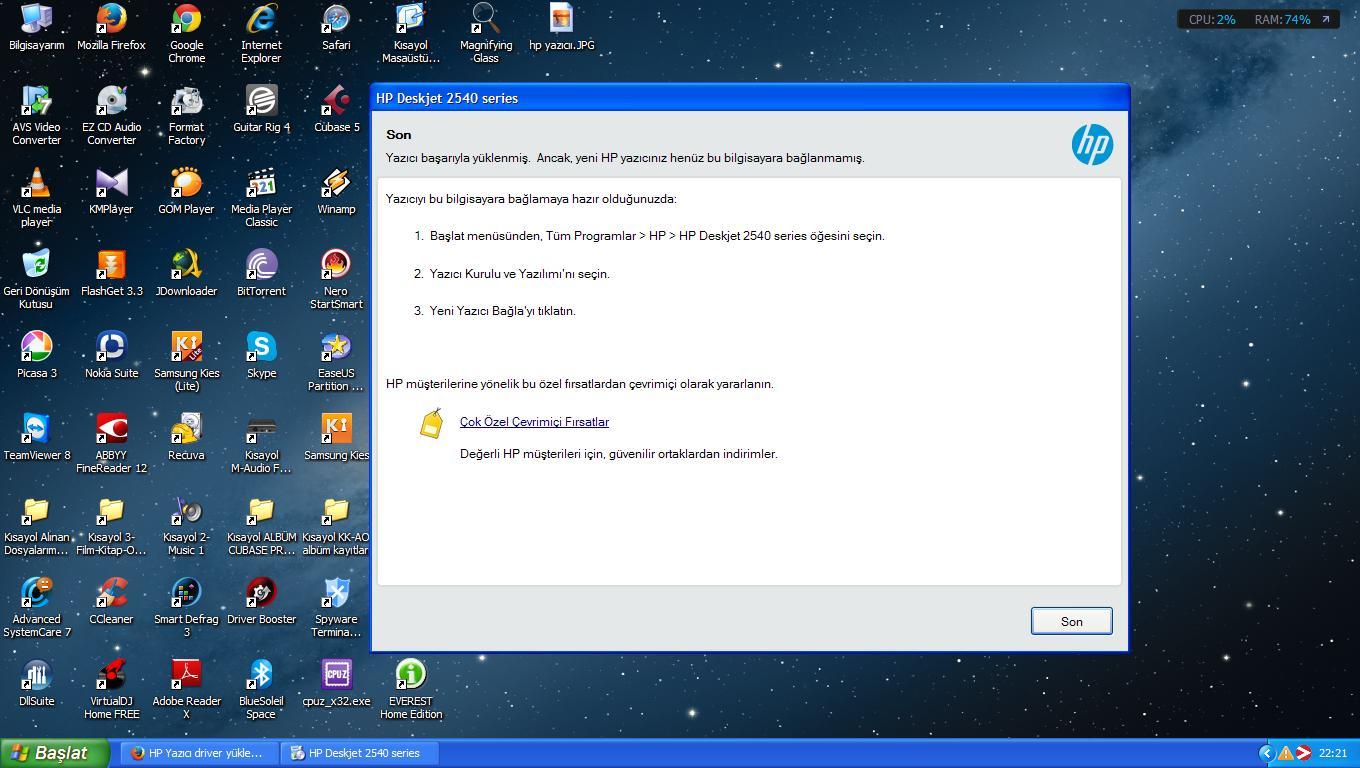Select the DllSuite desktop icon
Viewport: 1360px width, 768px height.
(x=36, y=683)
